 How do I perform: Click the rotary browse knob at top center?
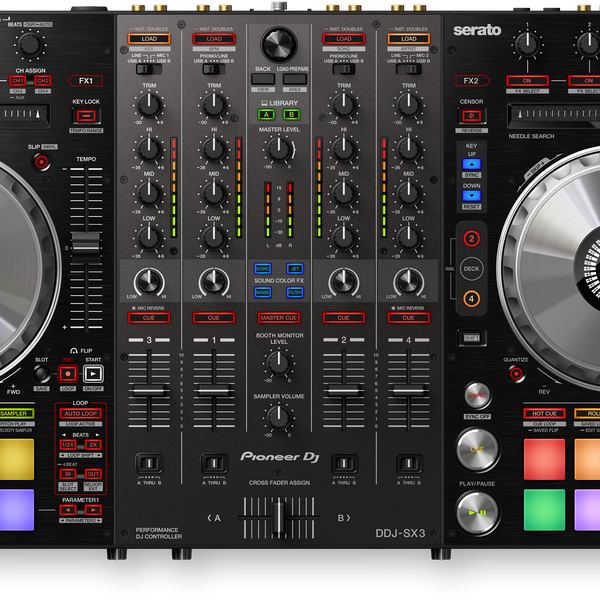click(279, 44)
